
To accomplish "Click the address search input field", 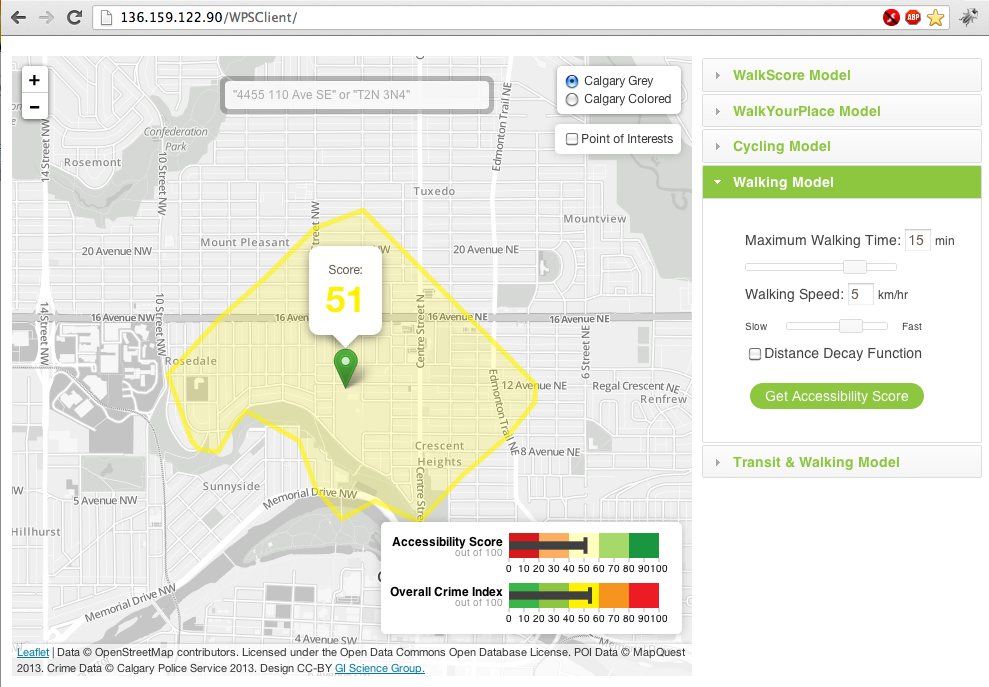I will 357,95.
